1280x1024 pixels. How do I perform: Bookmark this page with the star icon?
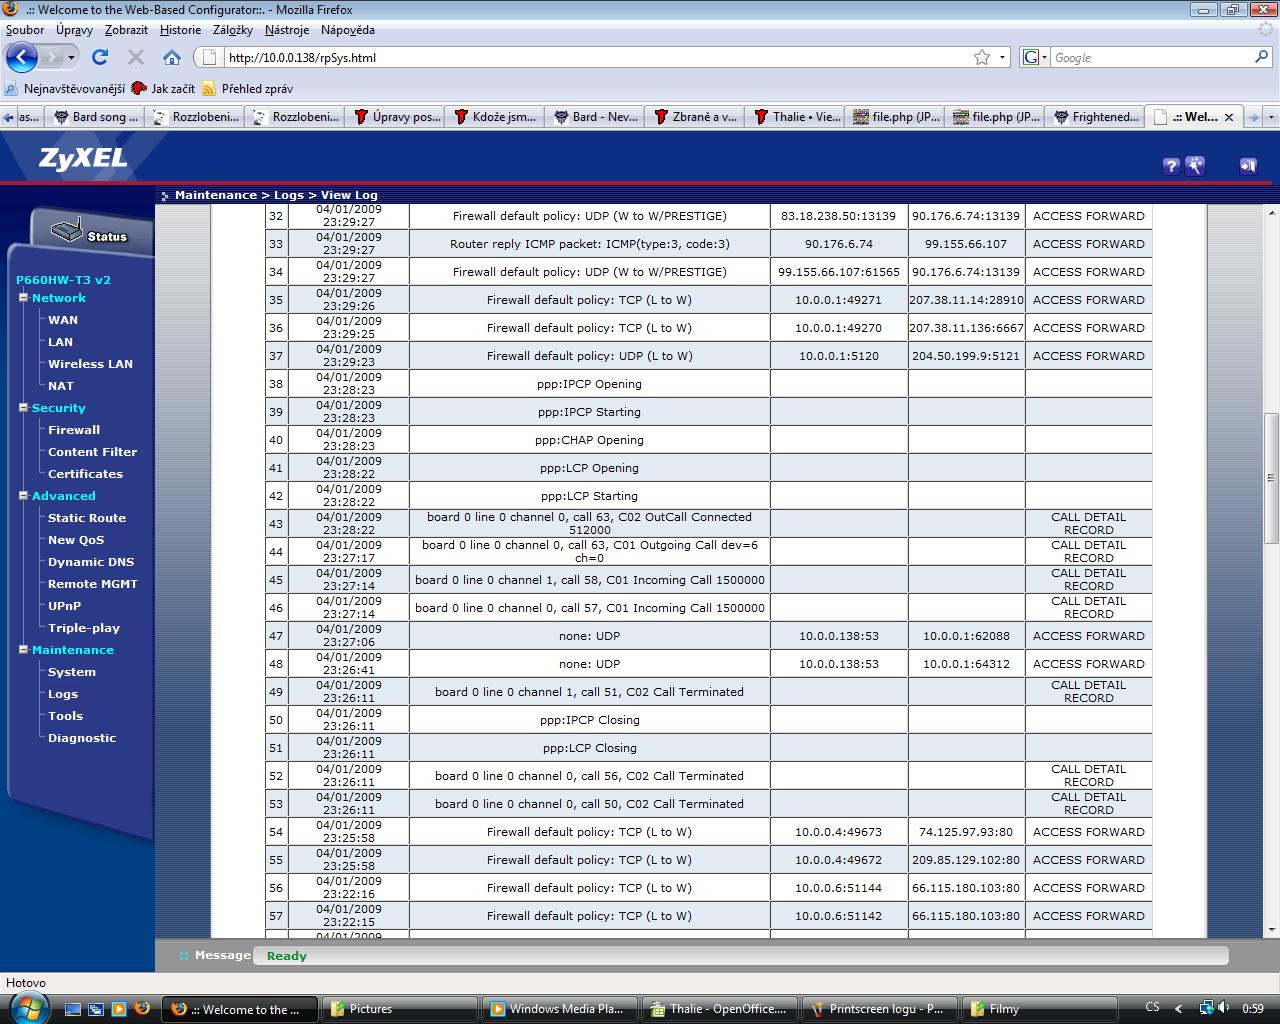click(982, 57)
